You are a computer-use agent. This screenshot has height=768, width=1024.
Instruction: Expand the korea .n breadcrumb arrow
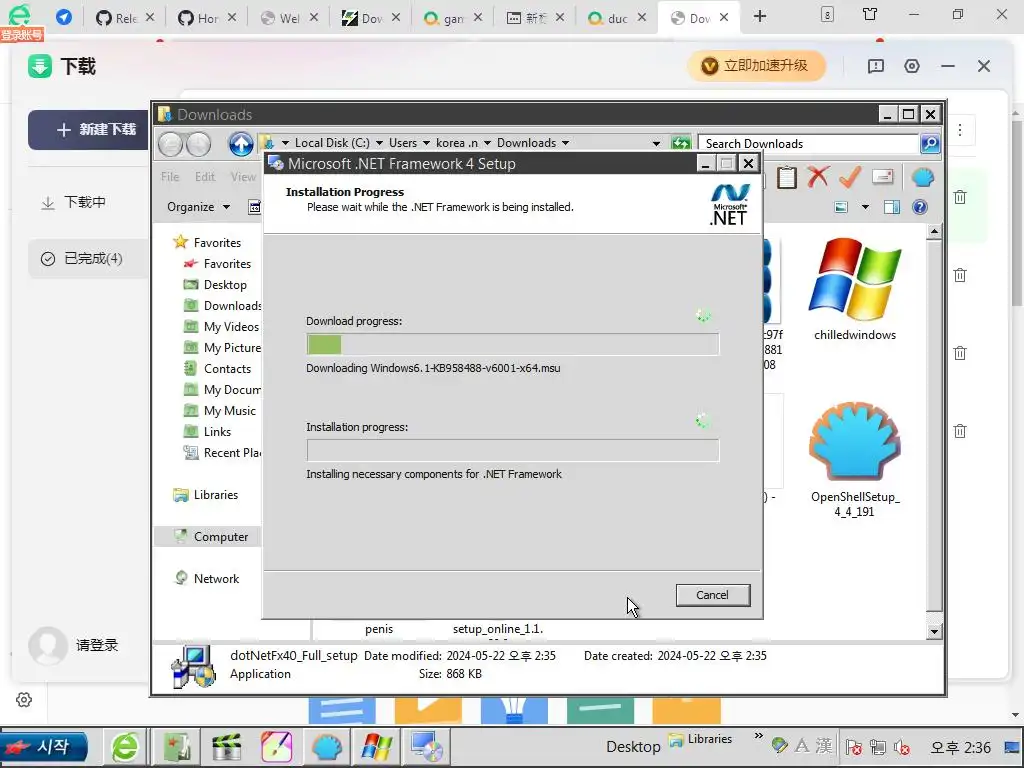pyautogui.click(x=487, y=143)
